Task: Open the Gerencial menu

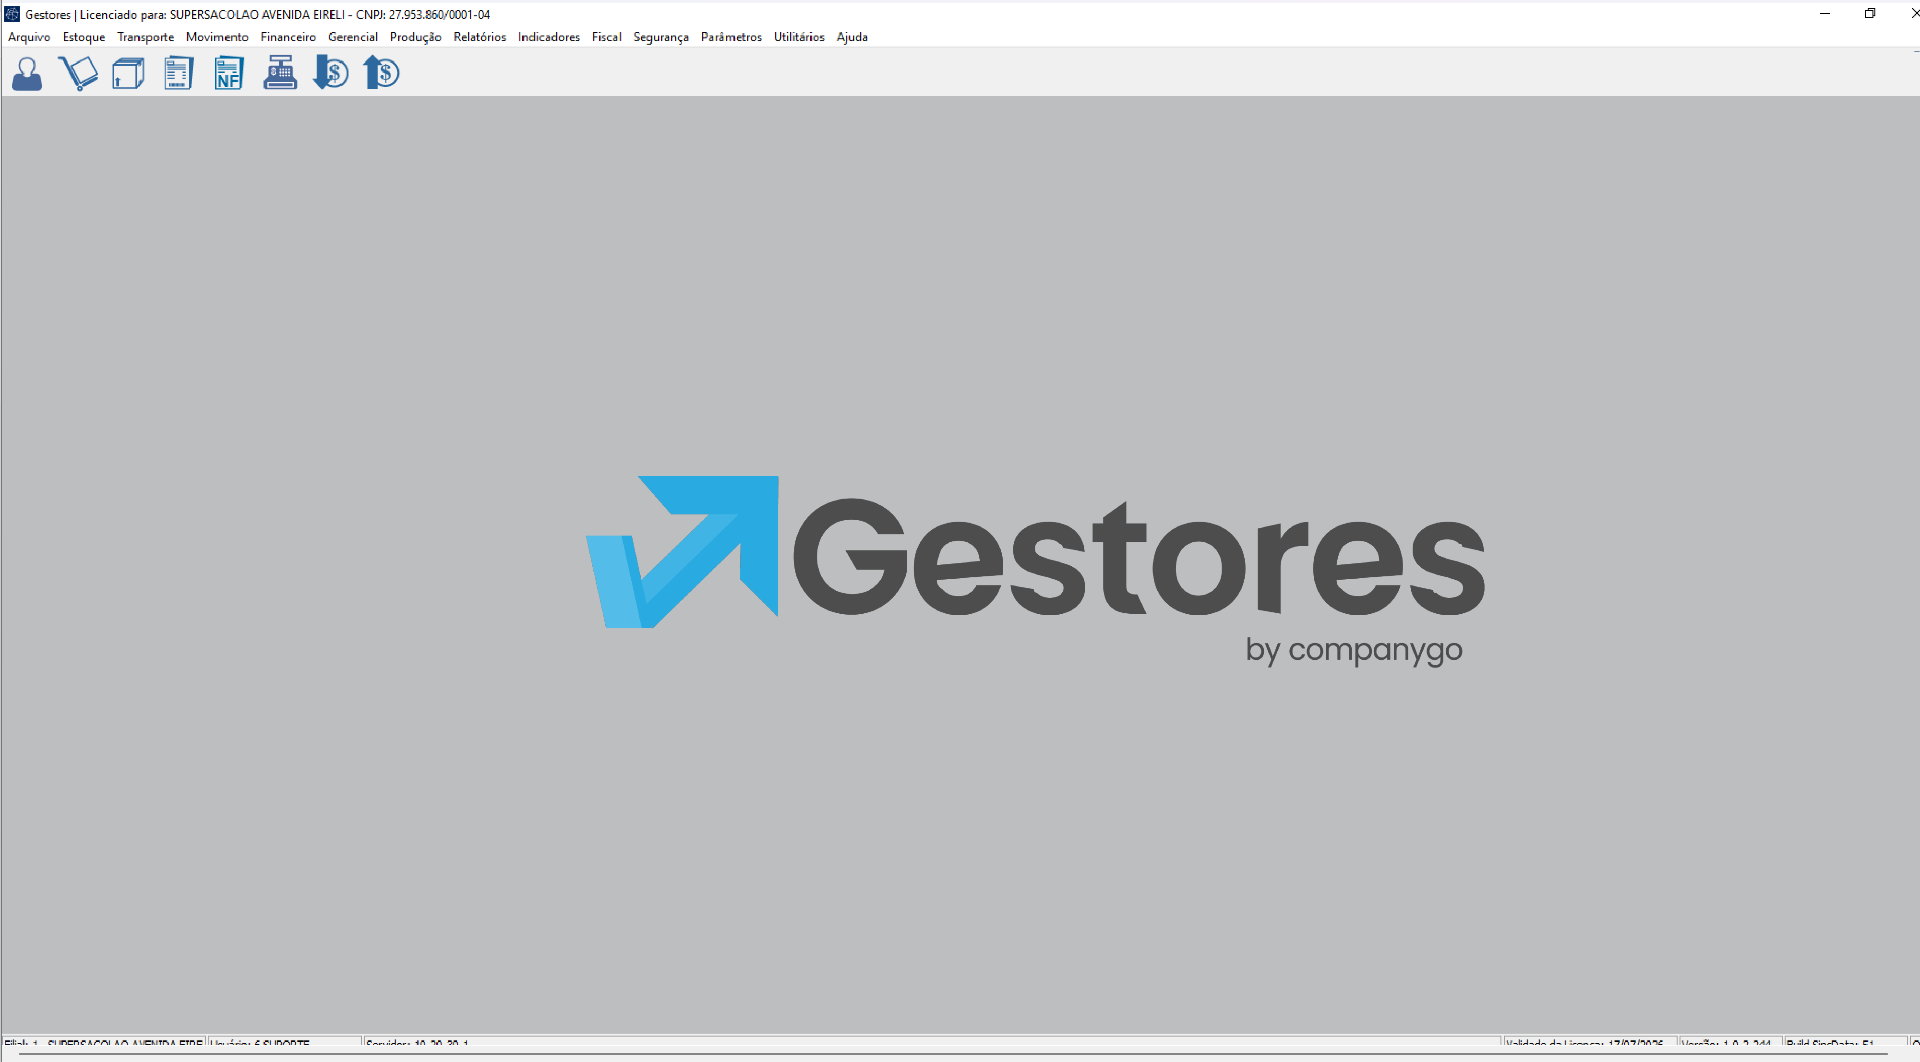Action: pyautogui.click(x=353, y=37)
